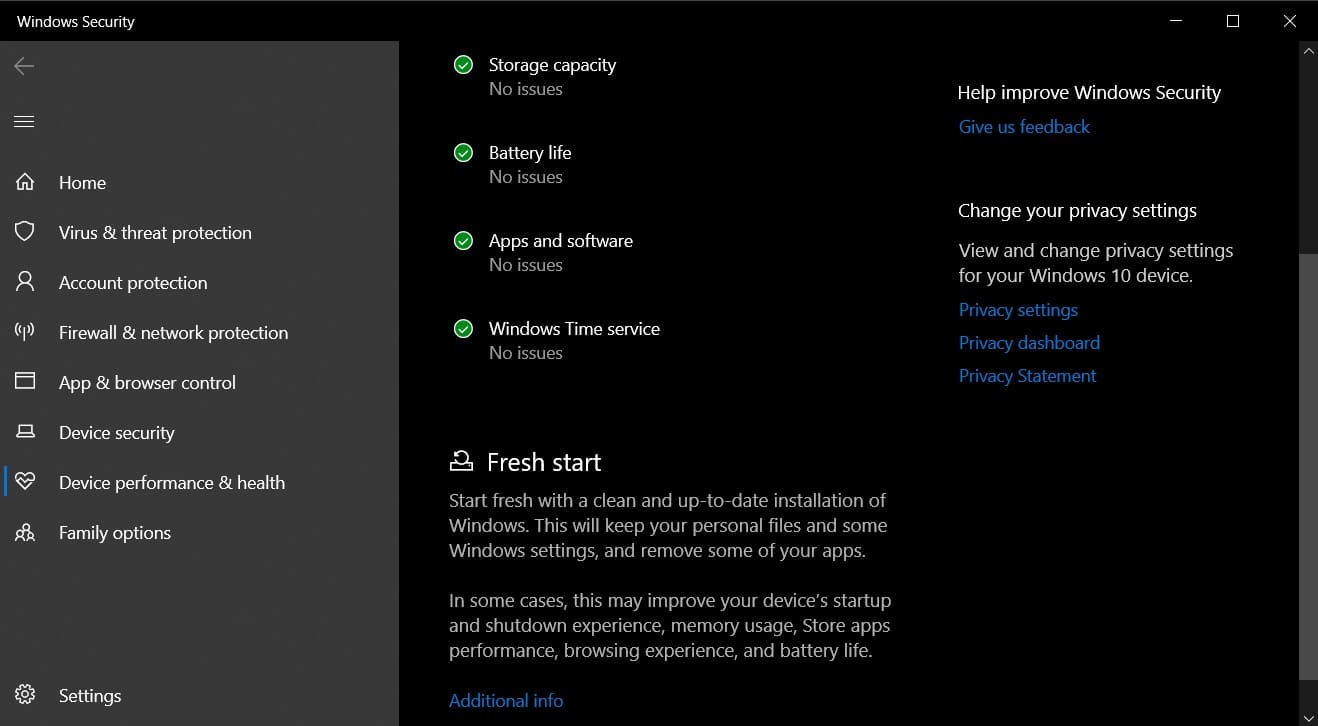Viewport: 1318px width, 726px height.
Task: Click the person icon for Account protection
Action: tap(25, 282)
